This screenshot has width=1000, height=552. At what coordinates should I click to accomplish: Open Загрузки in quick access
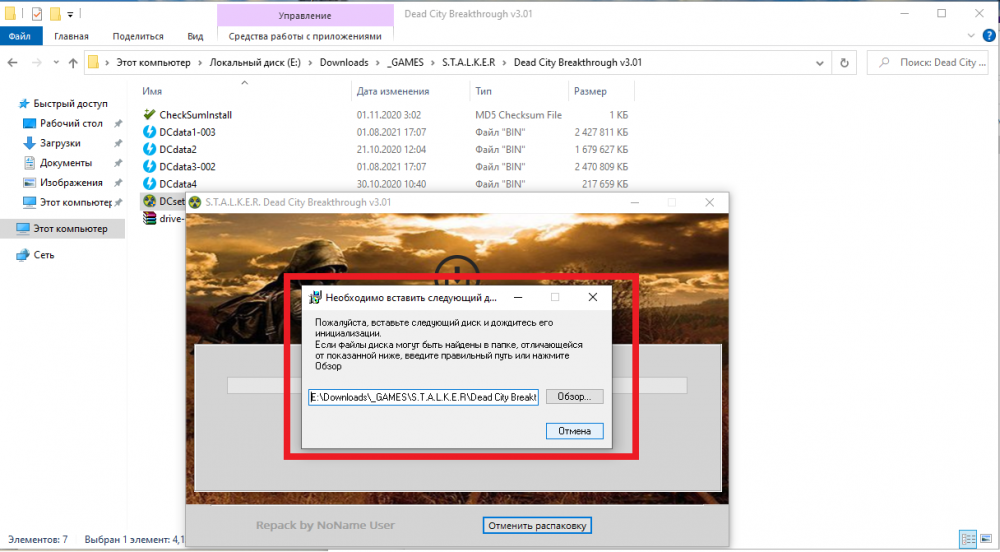[x=60, y=143]
